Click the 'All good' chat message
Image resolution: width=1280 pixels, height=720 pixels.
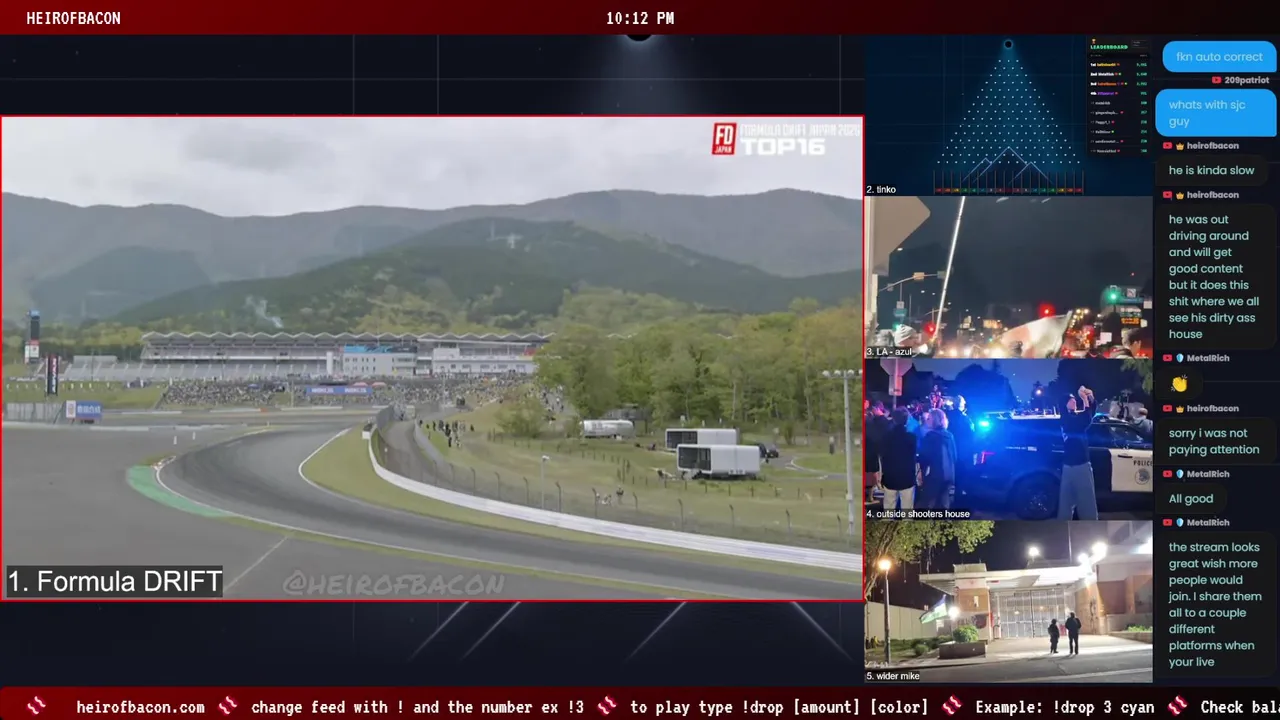coord(1191,499)
